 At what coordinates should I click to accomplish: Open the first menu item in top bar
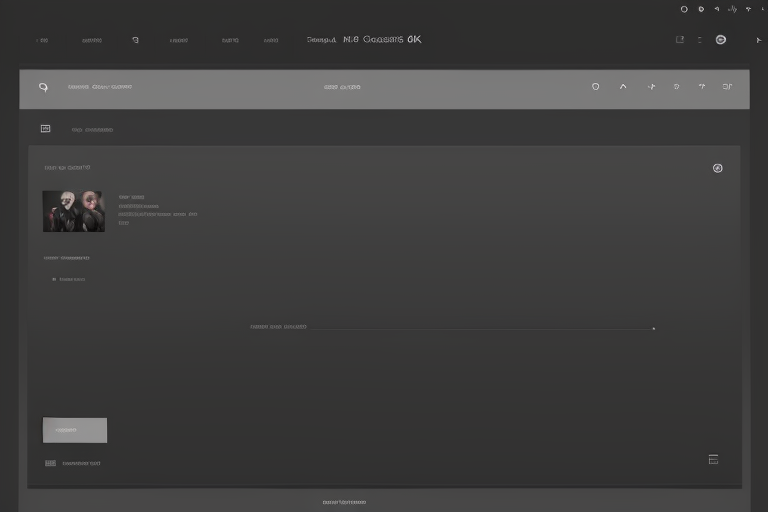(42, 41)
